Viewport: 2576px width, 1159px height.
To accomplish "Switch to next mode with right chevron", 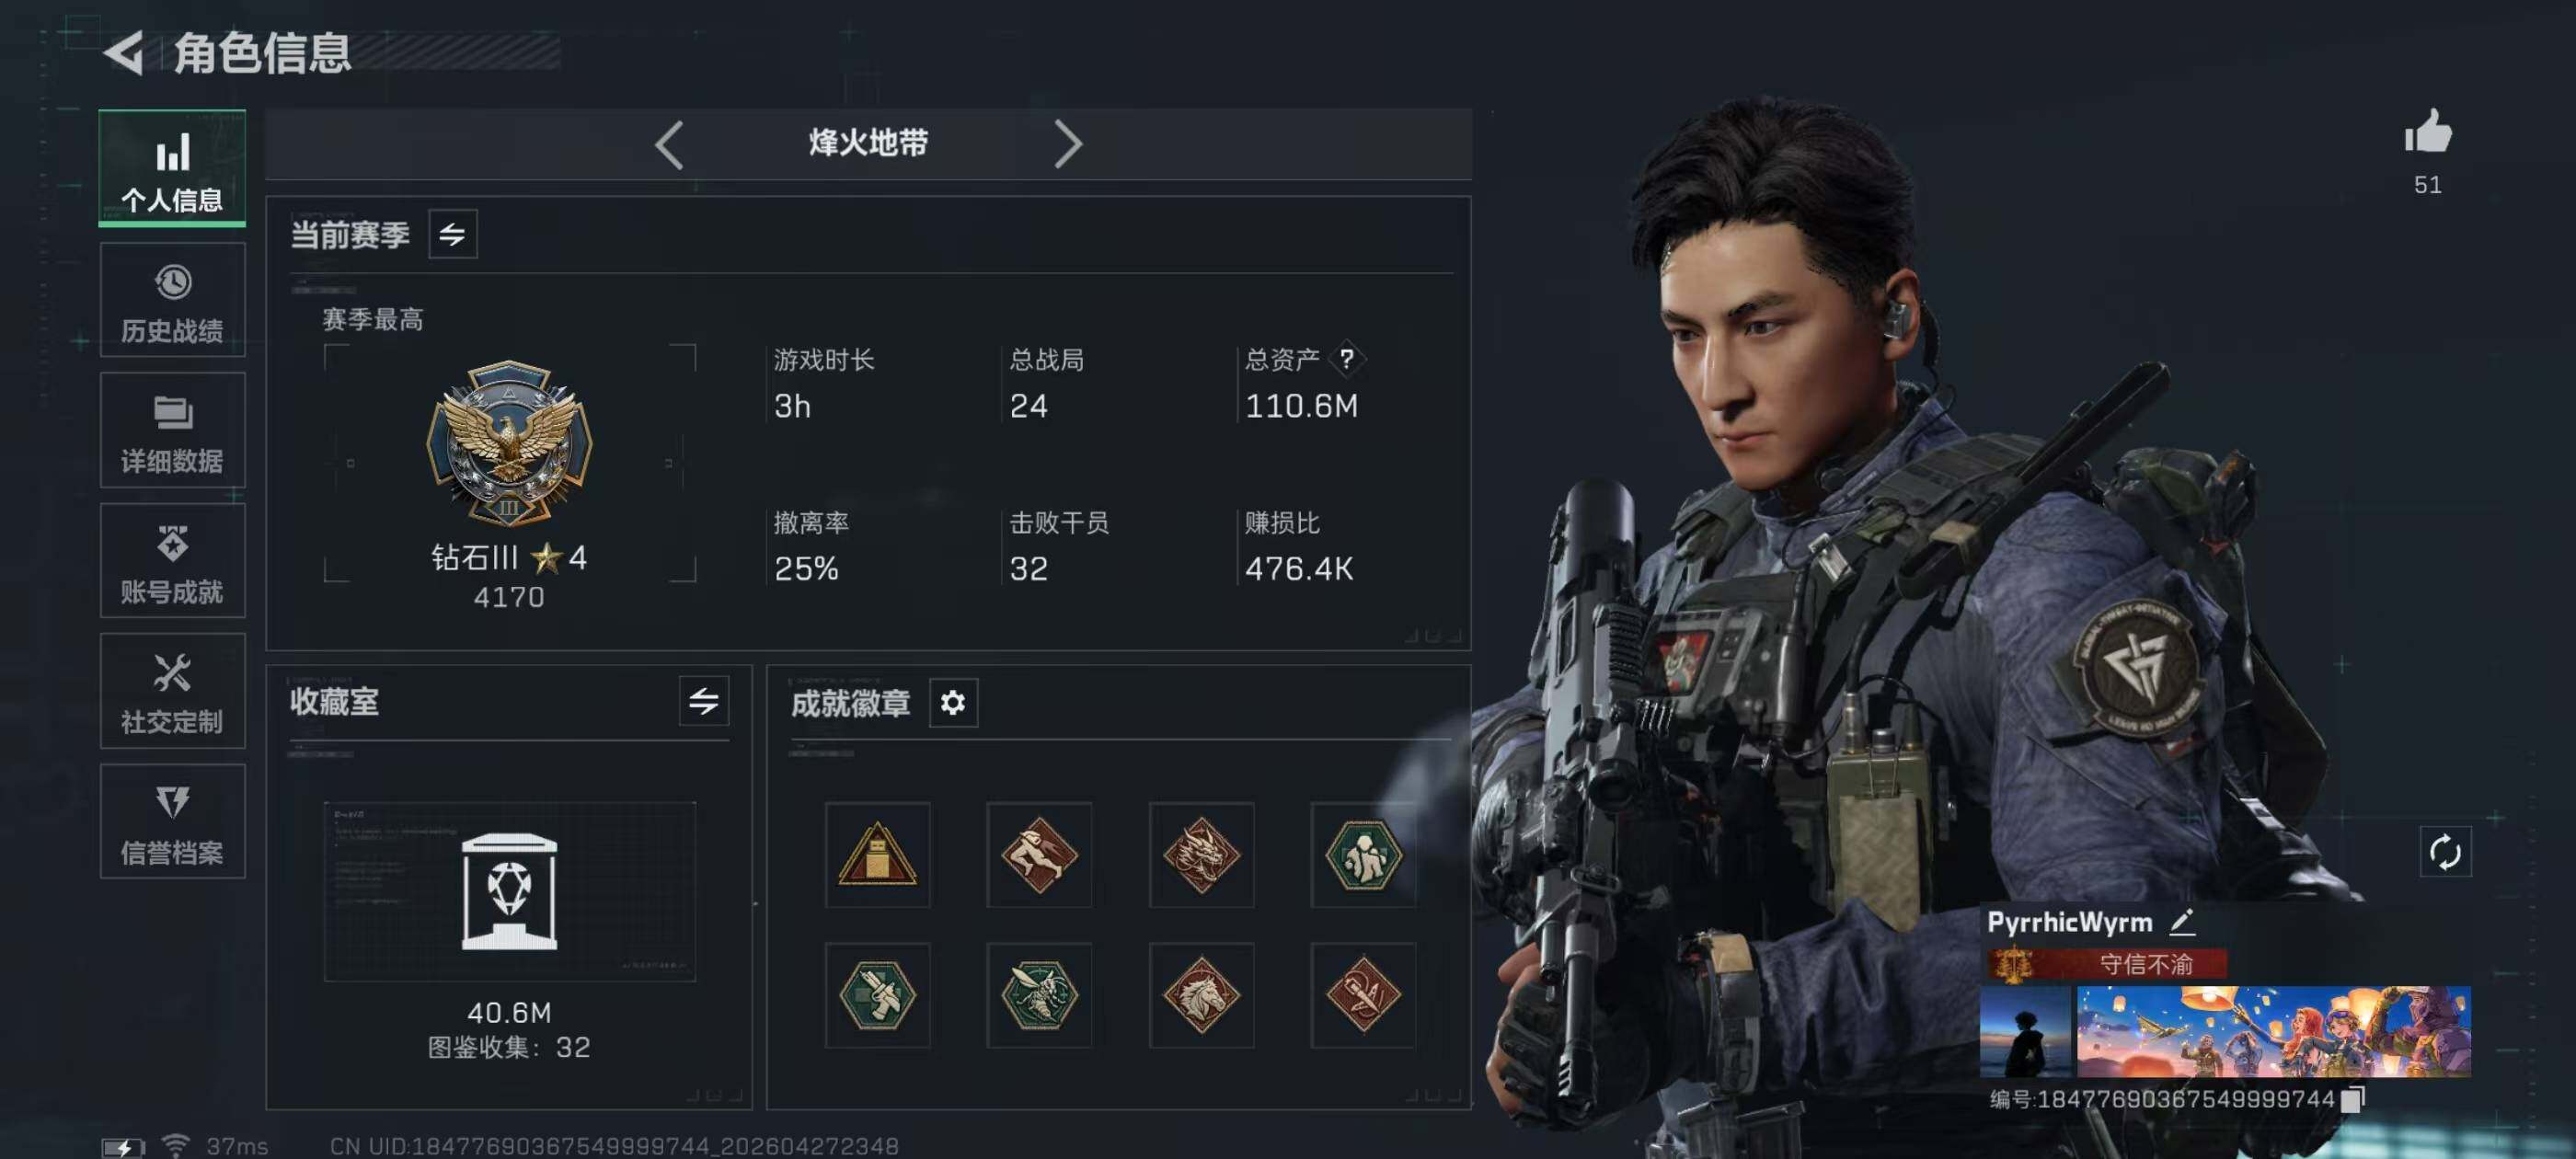I will 1068,145.
